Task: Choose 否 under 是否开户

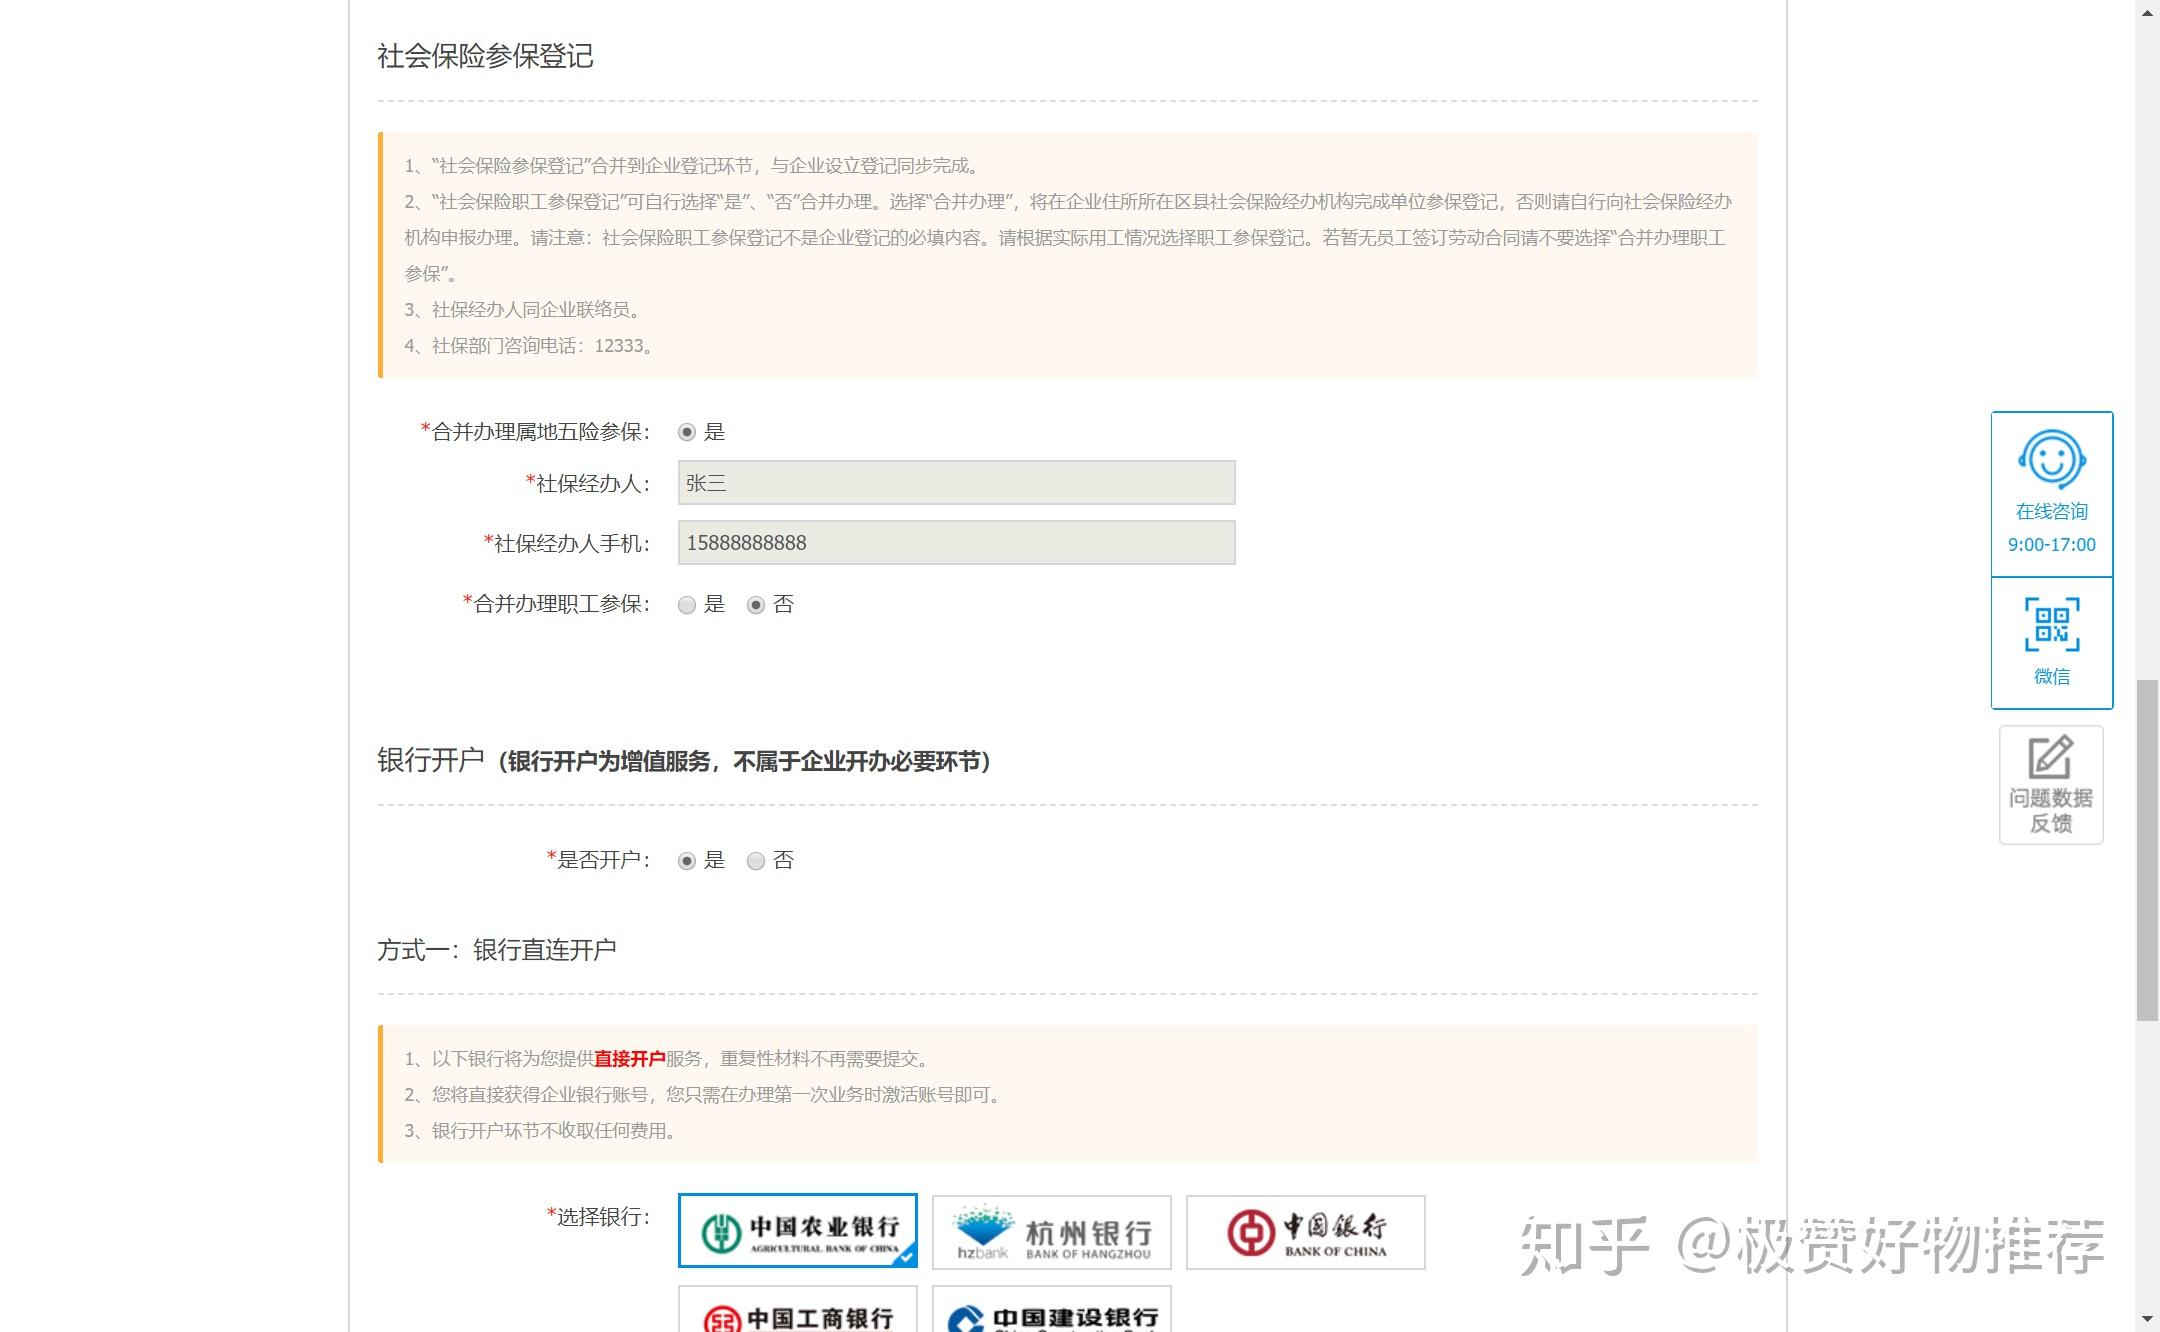Action: pos(756,860)
